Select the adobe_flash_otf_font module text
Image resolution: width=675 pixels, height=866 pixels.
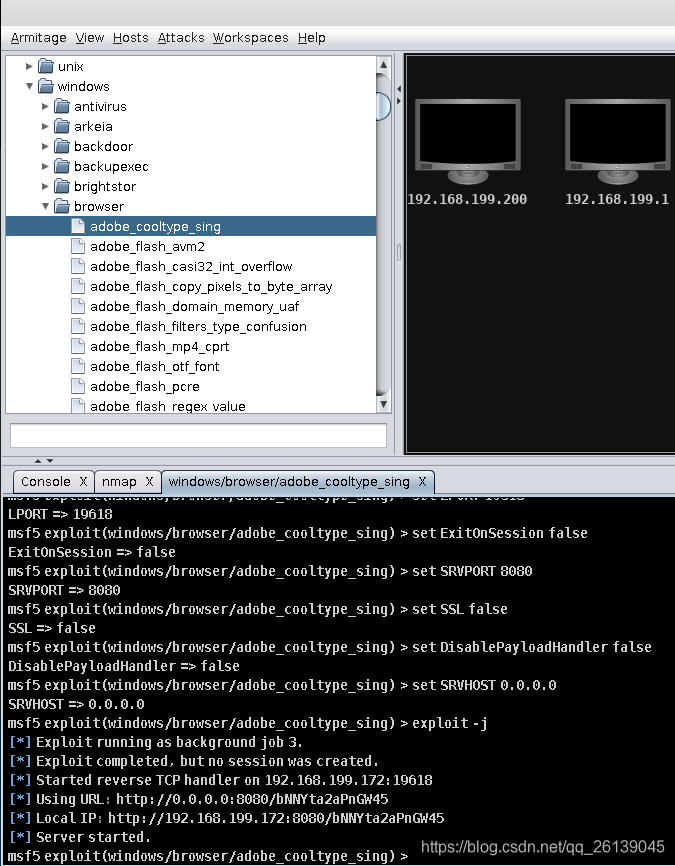coord(155,366)
